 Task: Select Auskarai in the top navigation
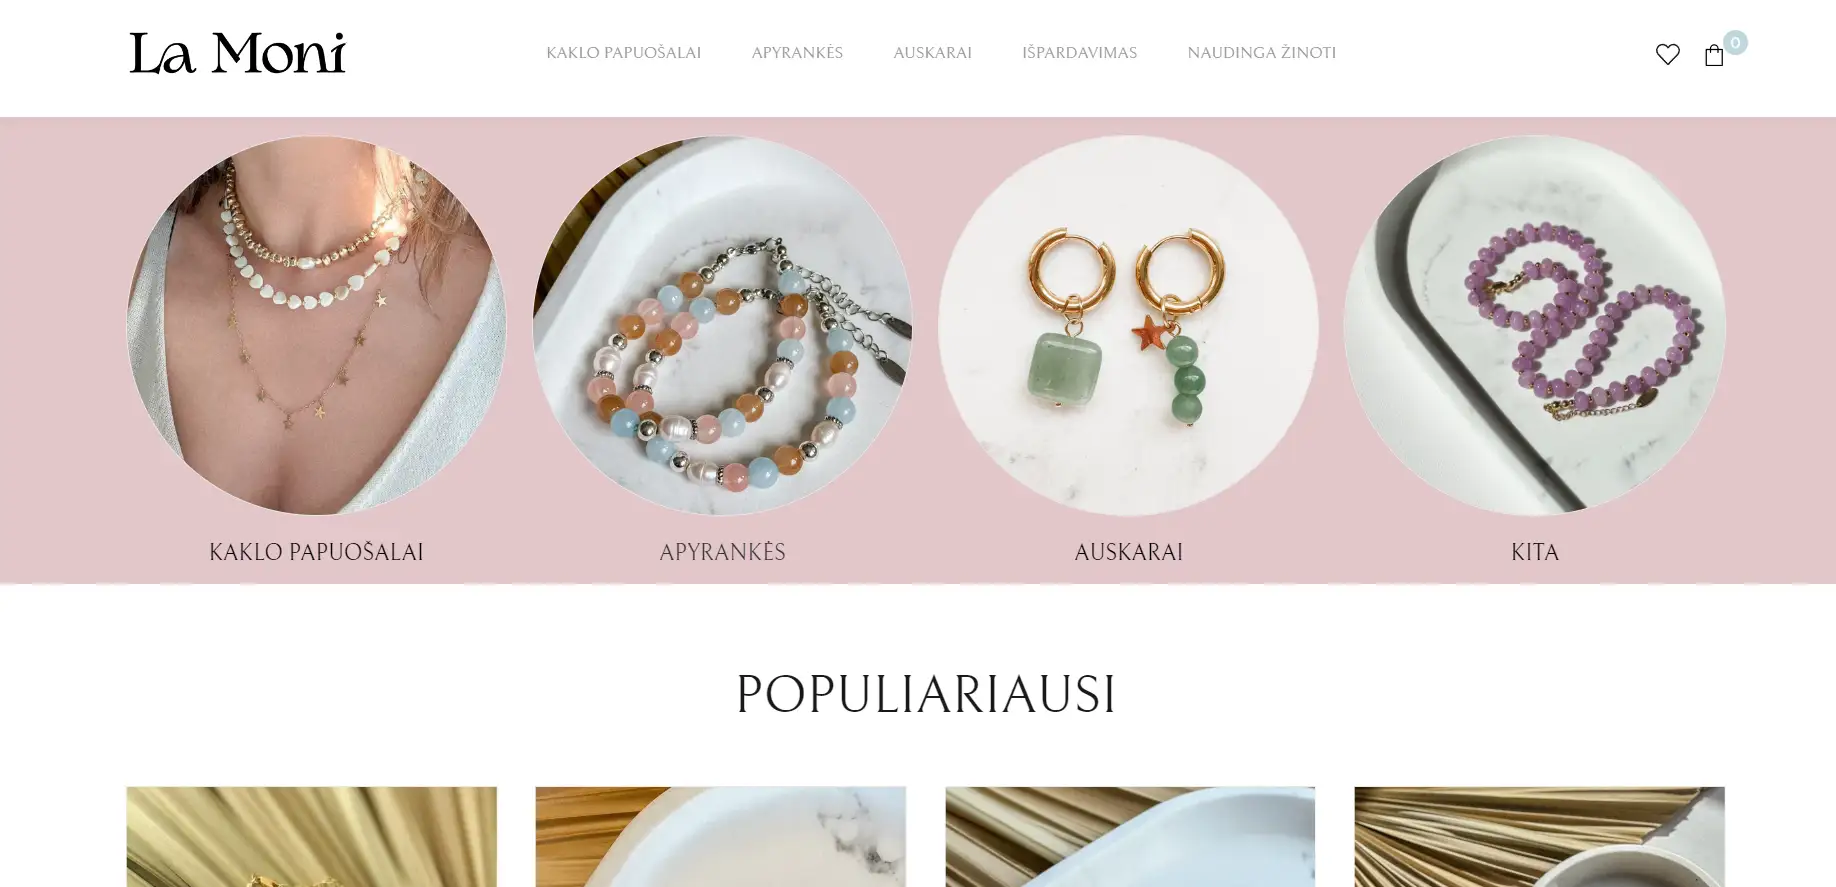point(932,53)
